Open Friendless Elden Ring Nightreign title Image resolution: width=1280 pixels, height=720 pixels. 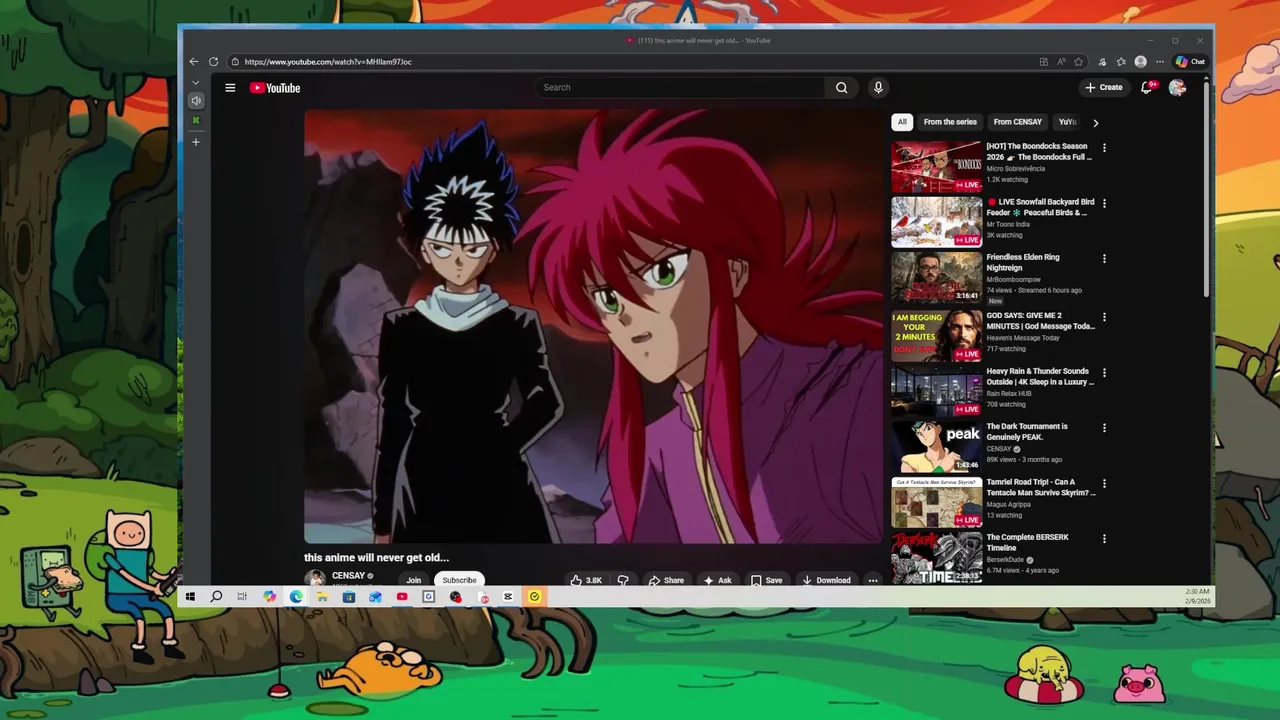[1023, 262]
